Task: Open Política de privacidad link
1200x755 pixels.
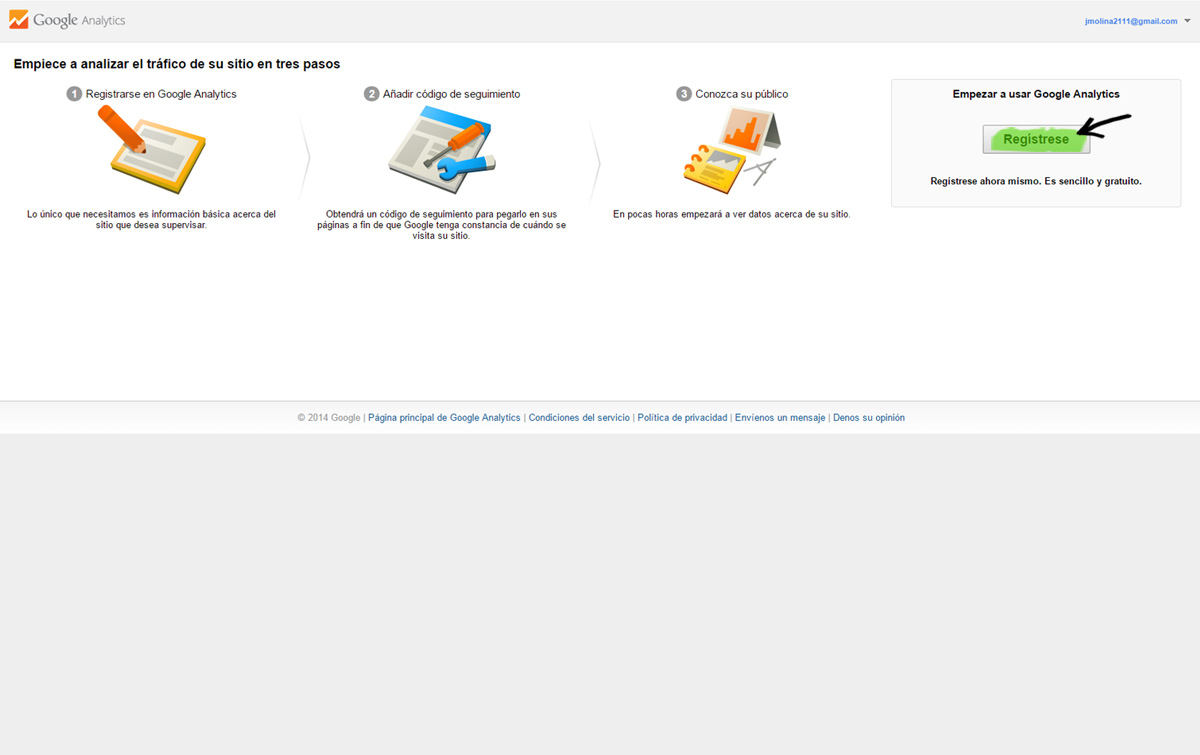Action: click(x=682, y=418)
